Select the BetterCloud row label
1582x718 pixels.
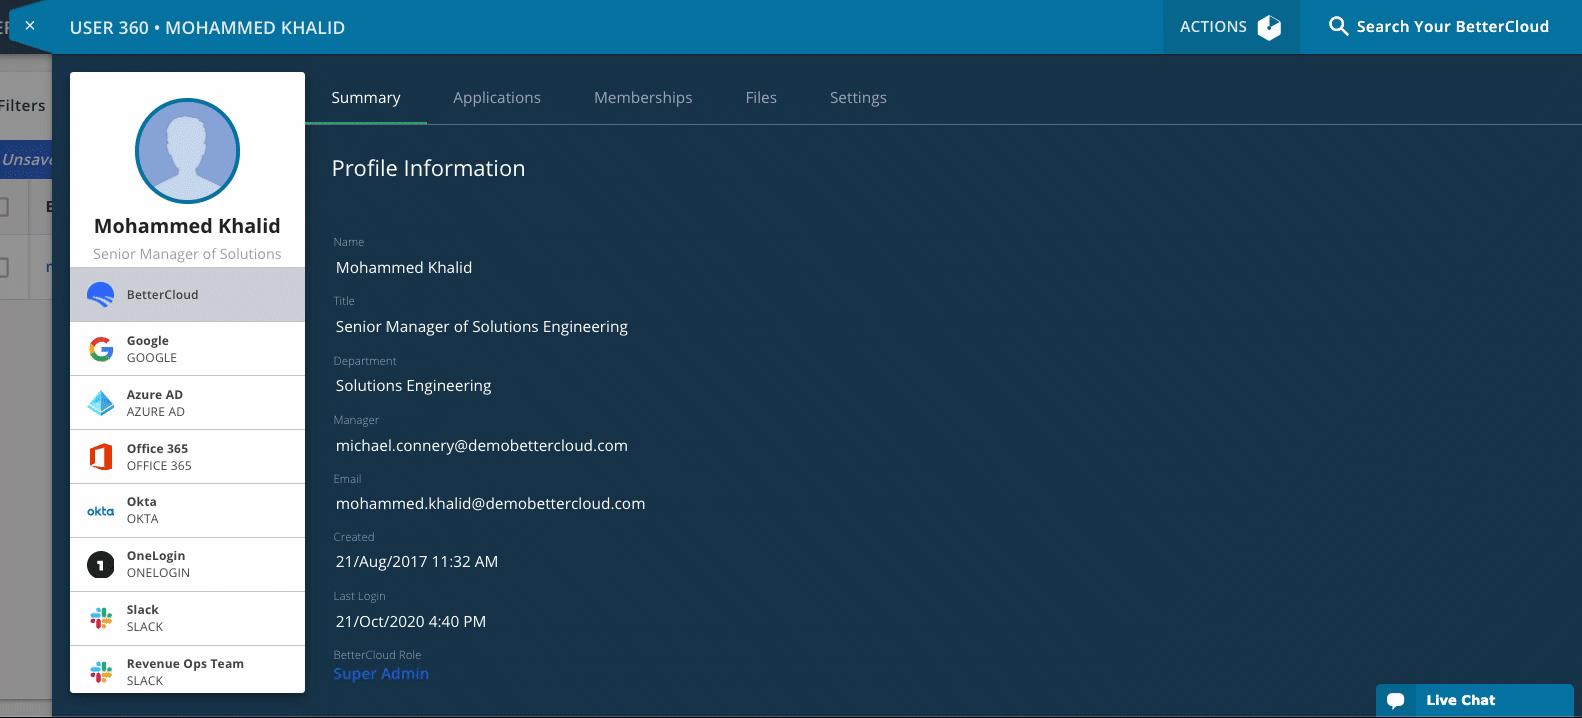click(x=163, y=295)
